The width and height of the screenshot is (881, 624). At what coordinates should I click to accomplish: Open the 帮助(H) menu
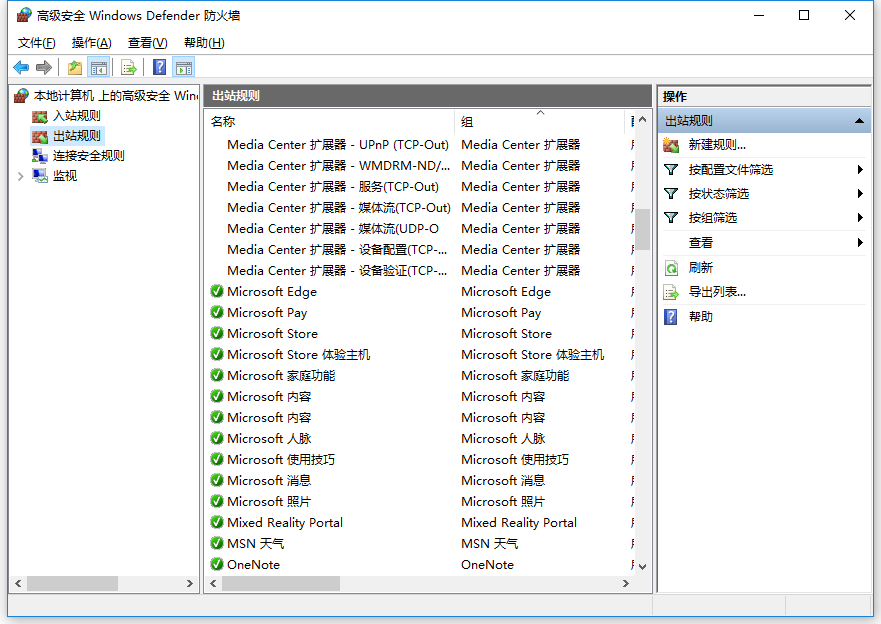click(204, 43)
